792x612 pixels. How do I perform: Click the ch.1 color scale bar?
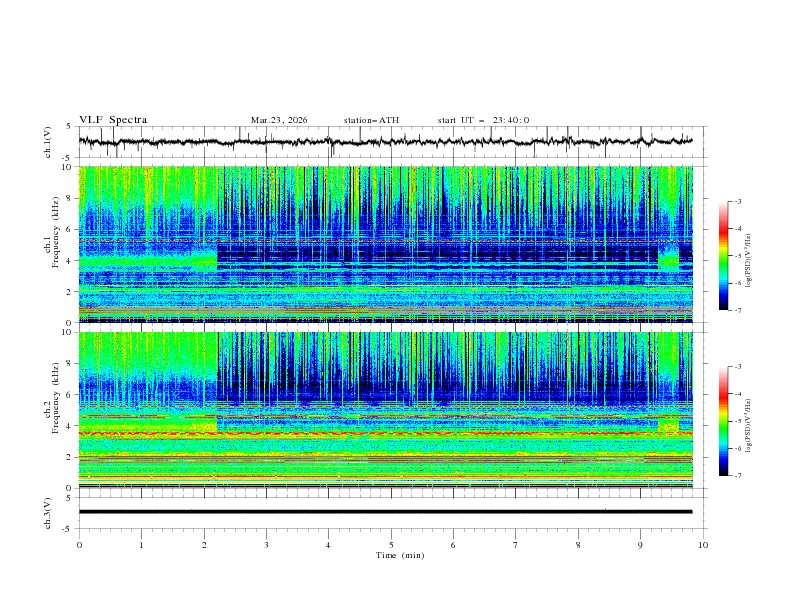click(x=723, y=255)
